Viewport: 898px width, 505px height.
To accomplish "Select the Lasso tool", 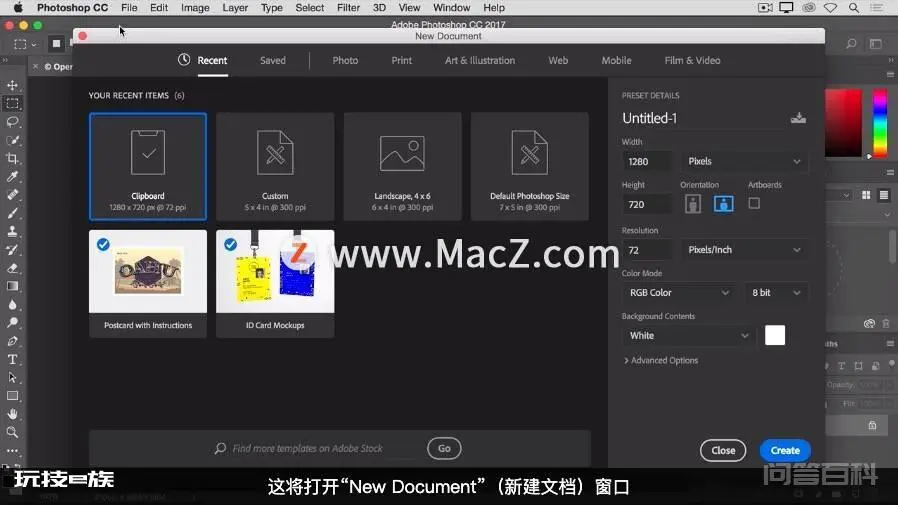I will point(12,122).
